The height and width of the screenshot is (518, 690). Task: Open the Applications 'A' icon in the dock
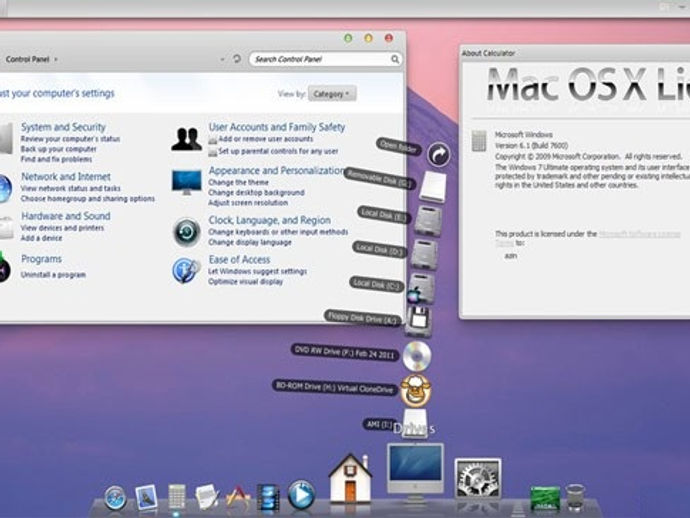[238, 498]
